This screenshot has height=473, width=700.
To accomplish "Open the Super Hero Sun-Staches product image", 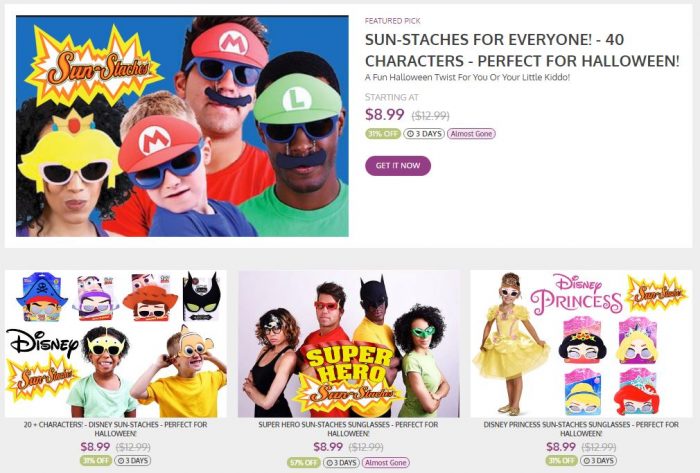I will point(348,343).
